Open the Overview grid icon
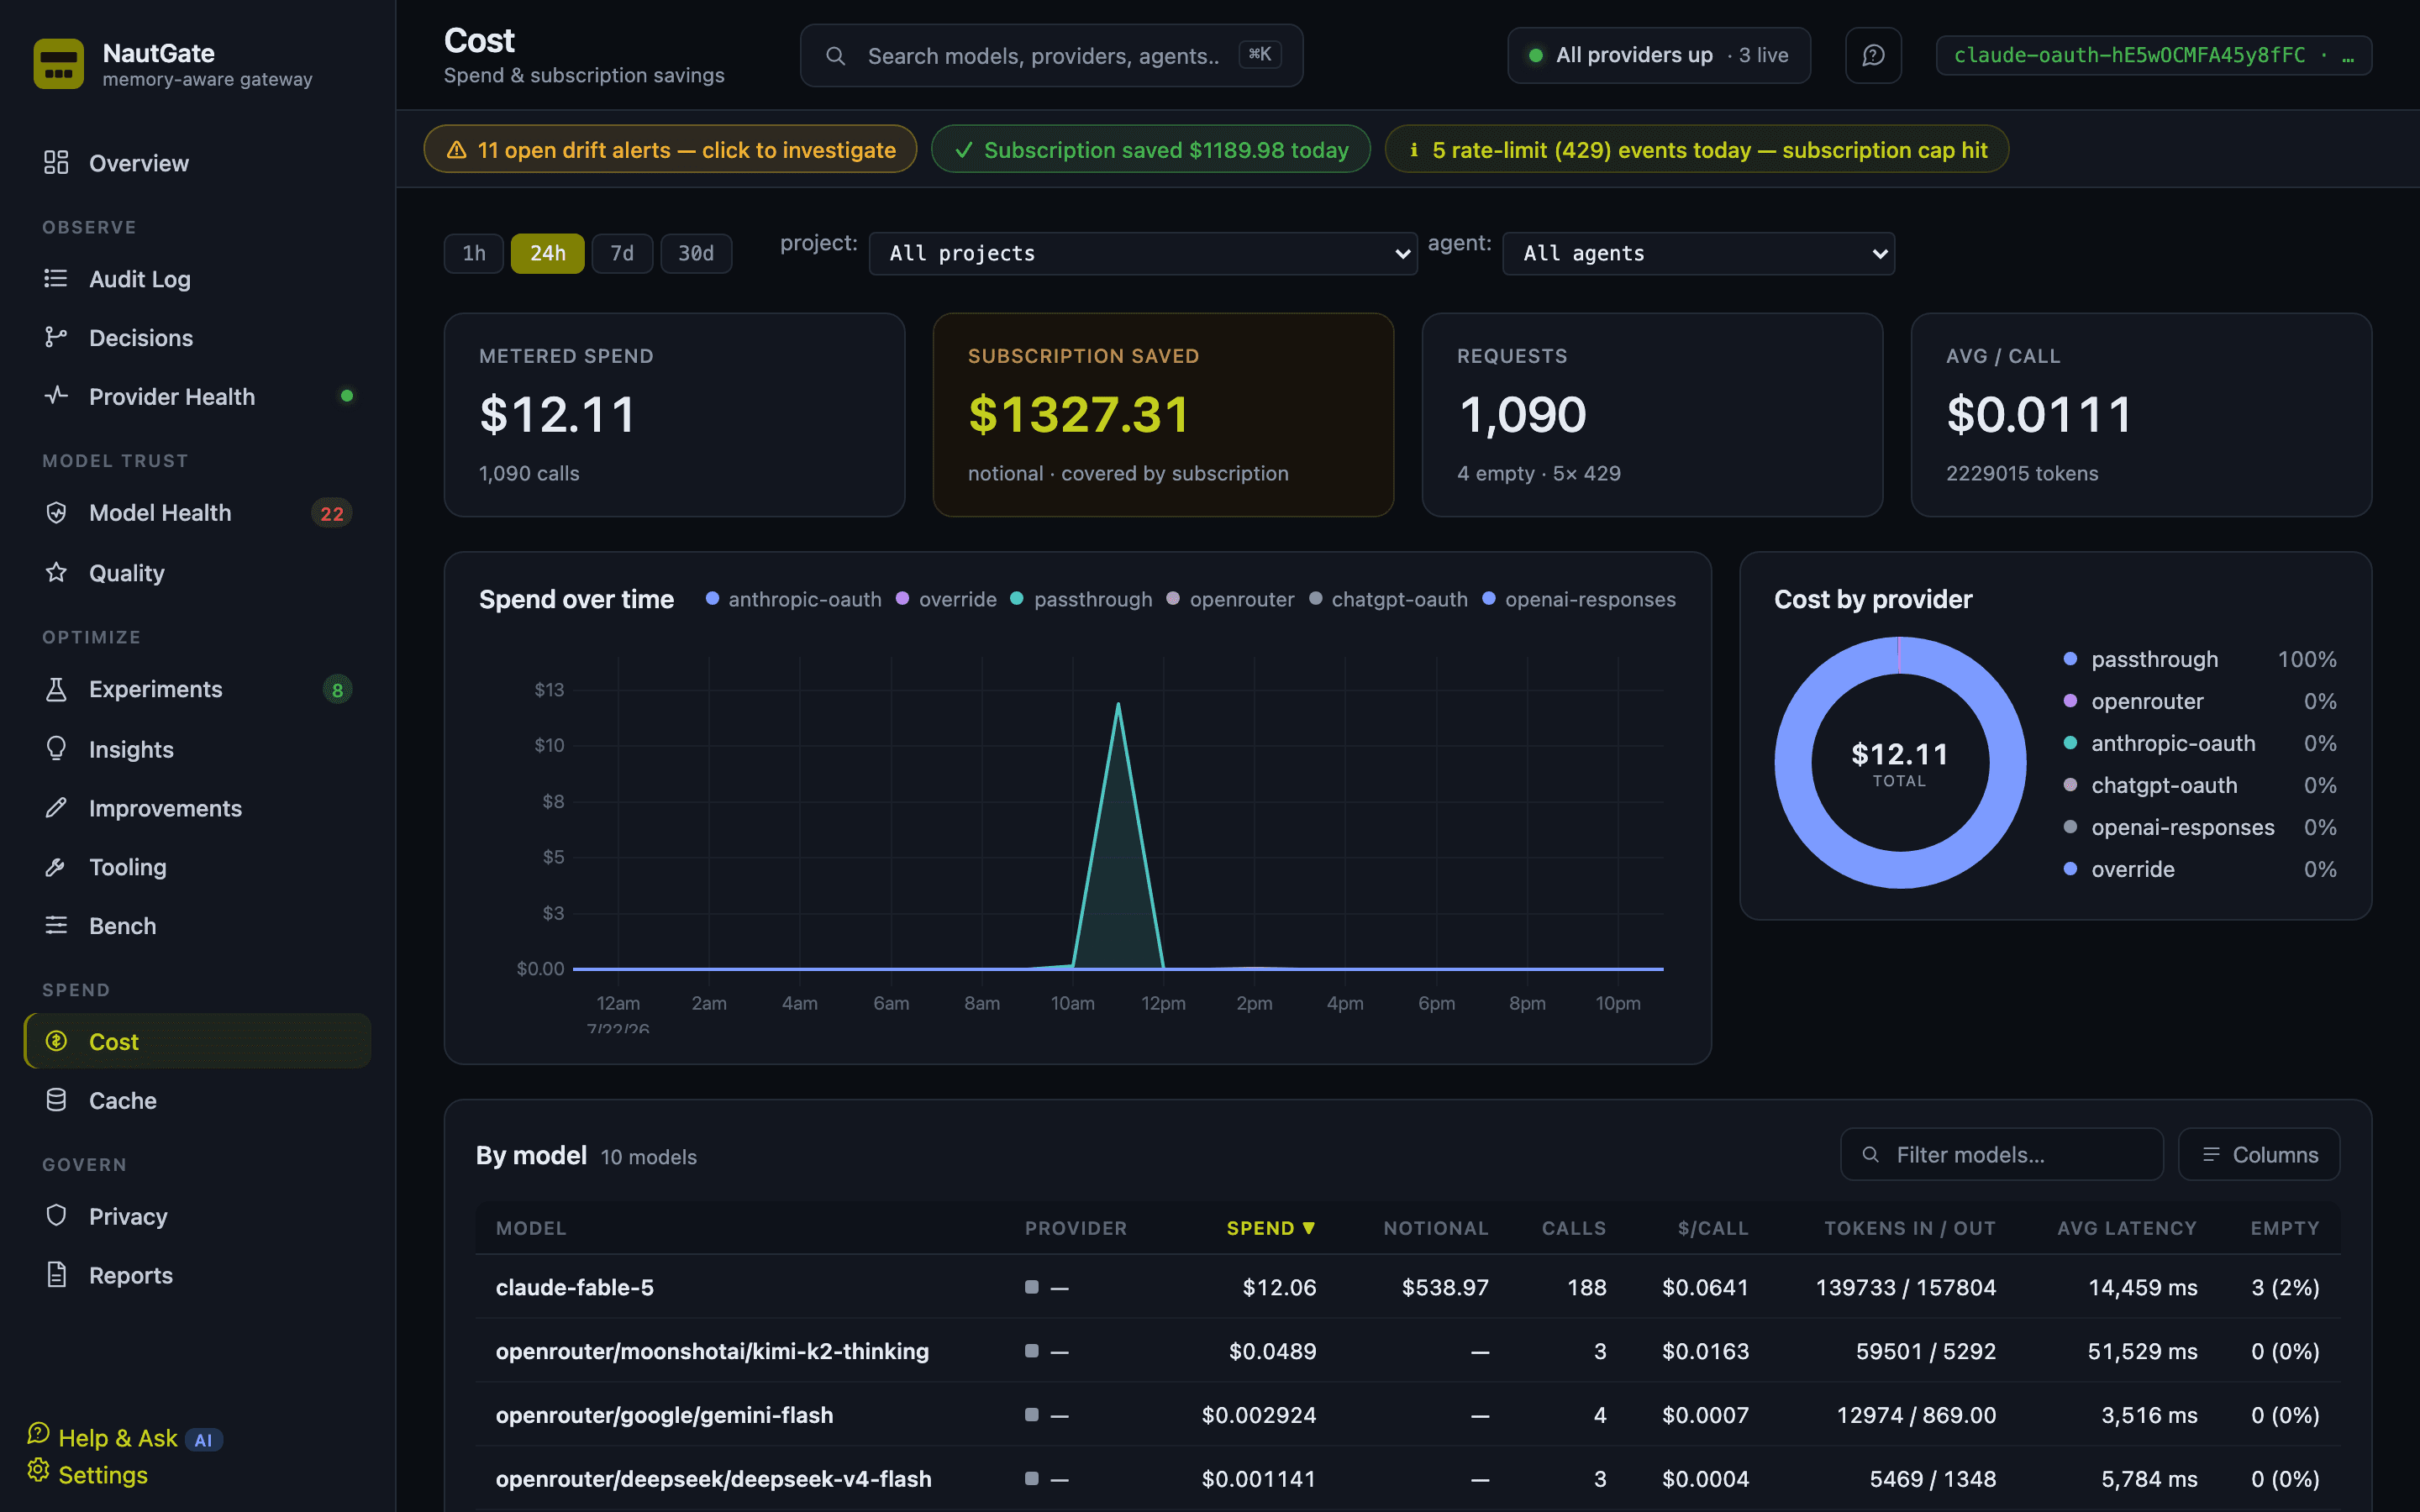Screen dimensions: 2420x1512 click(56, 162)
